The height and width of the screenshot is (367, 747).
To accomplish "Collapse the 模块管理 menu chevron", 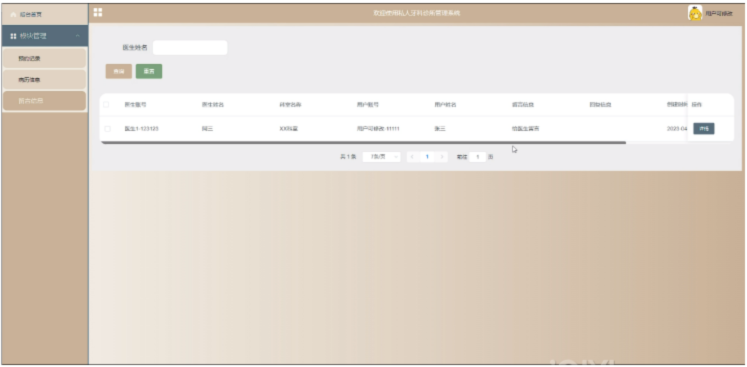I will coord(78,36).
